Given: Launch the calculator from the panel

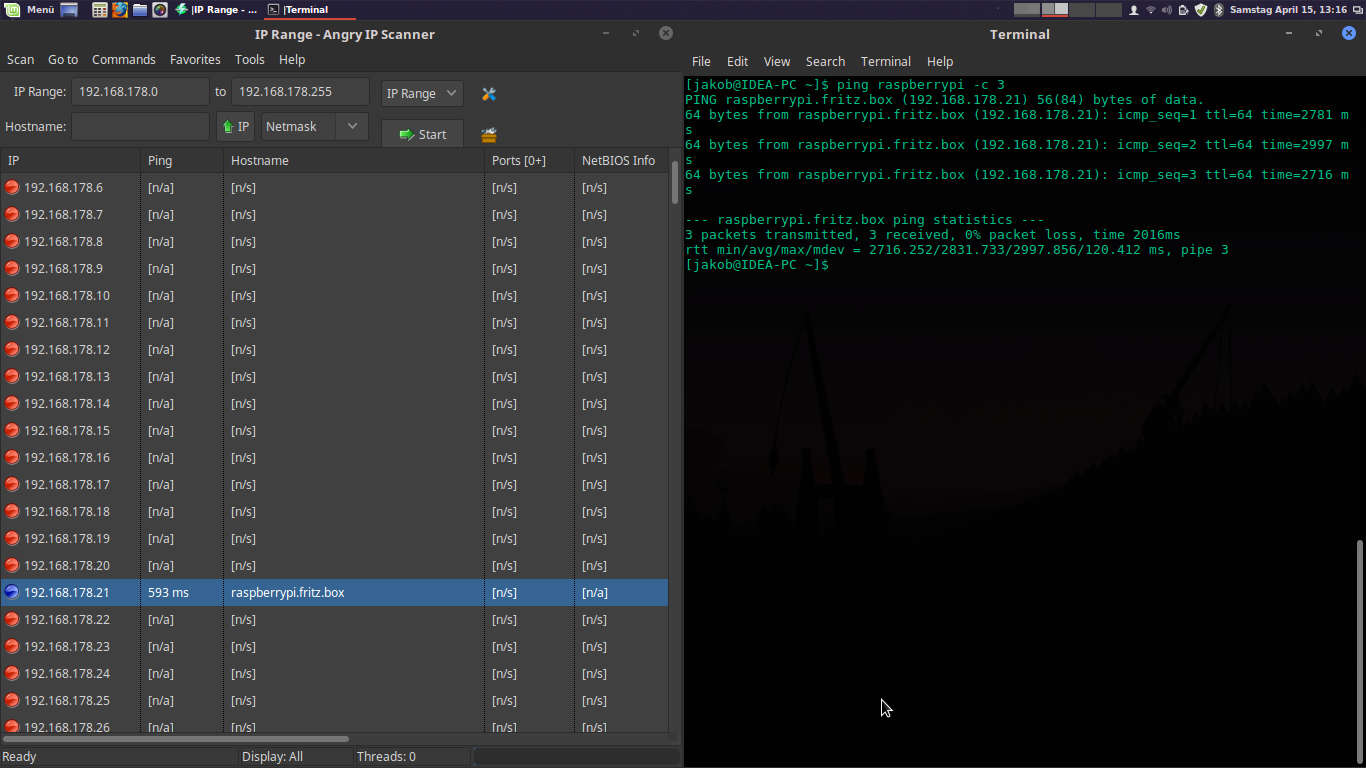Looking at the screenshot, I should (x=100, y=9).
